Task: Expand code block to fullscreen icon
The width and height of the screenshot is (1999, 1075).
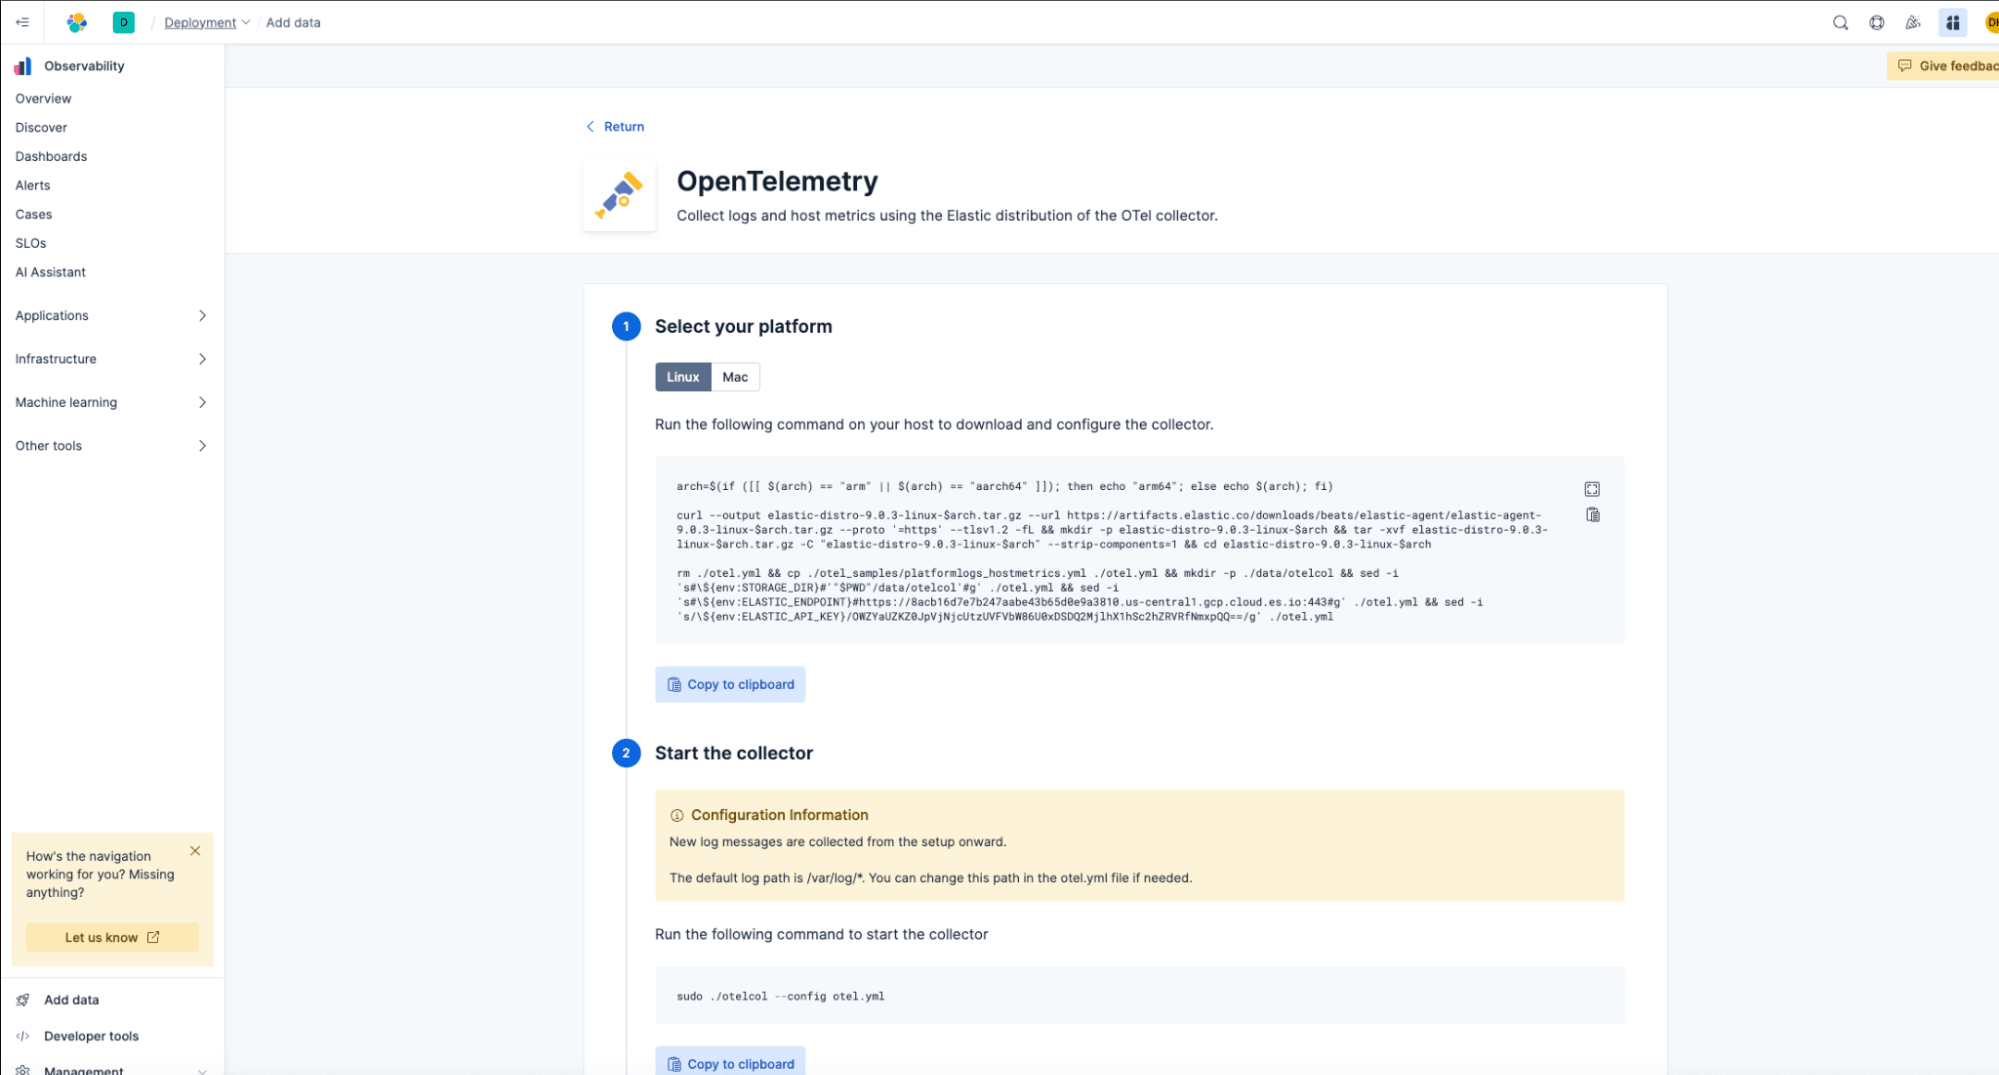Action: point(1592,489)
